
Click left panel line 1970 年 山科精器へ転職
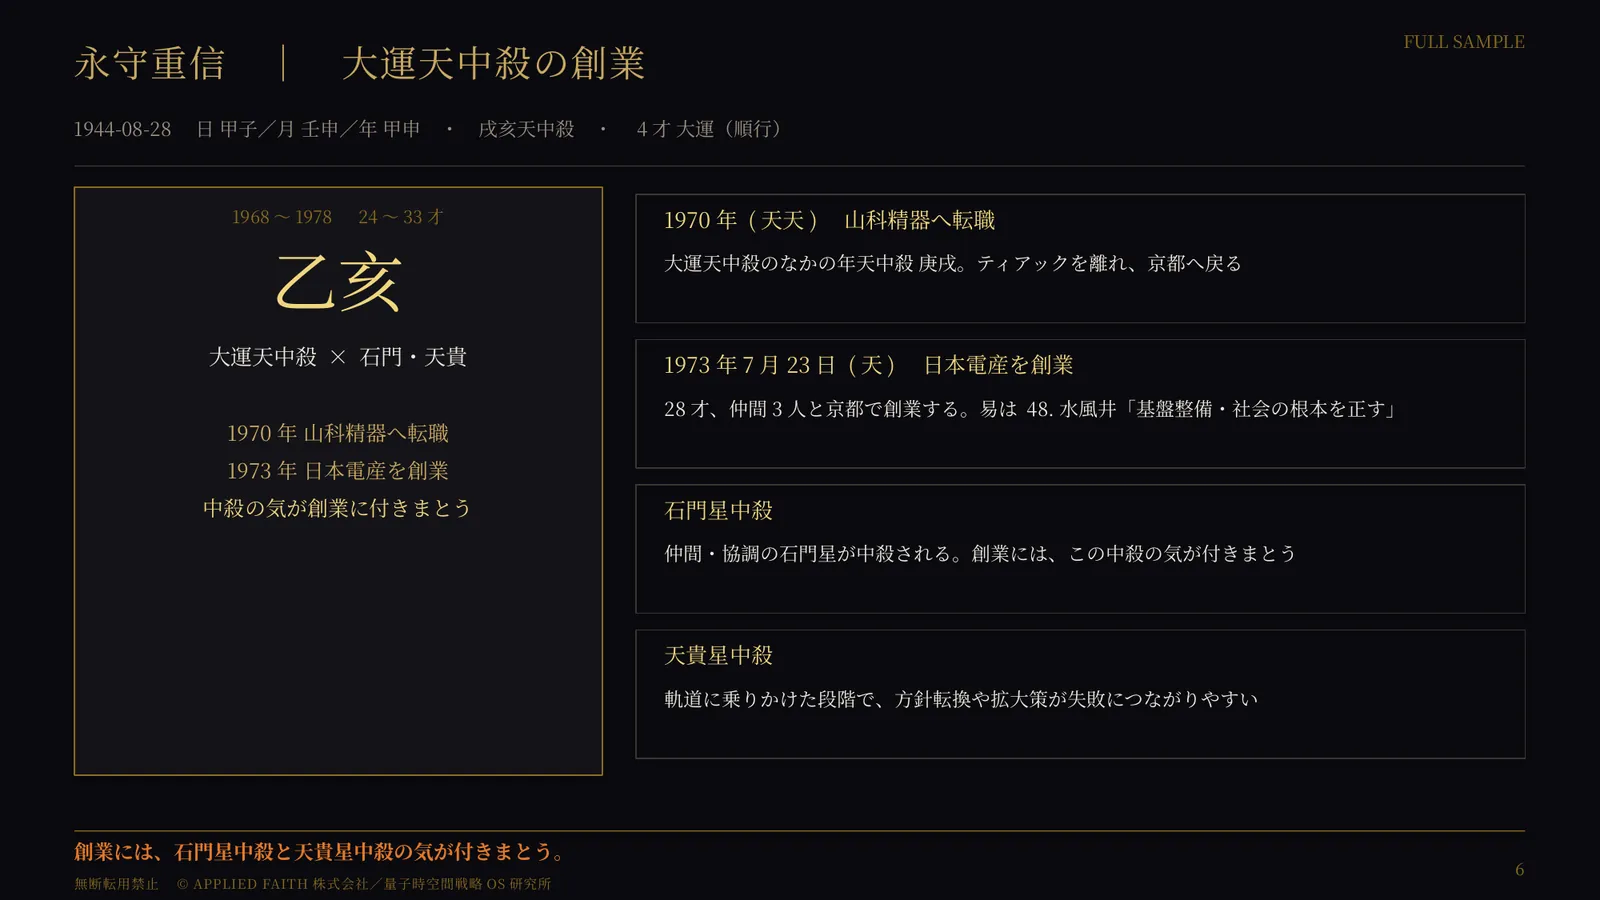tap(338, 433)
